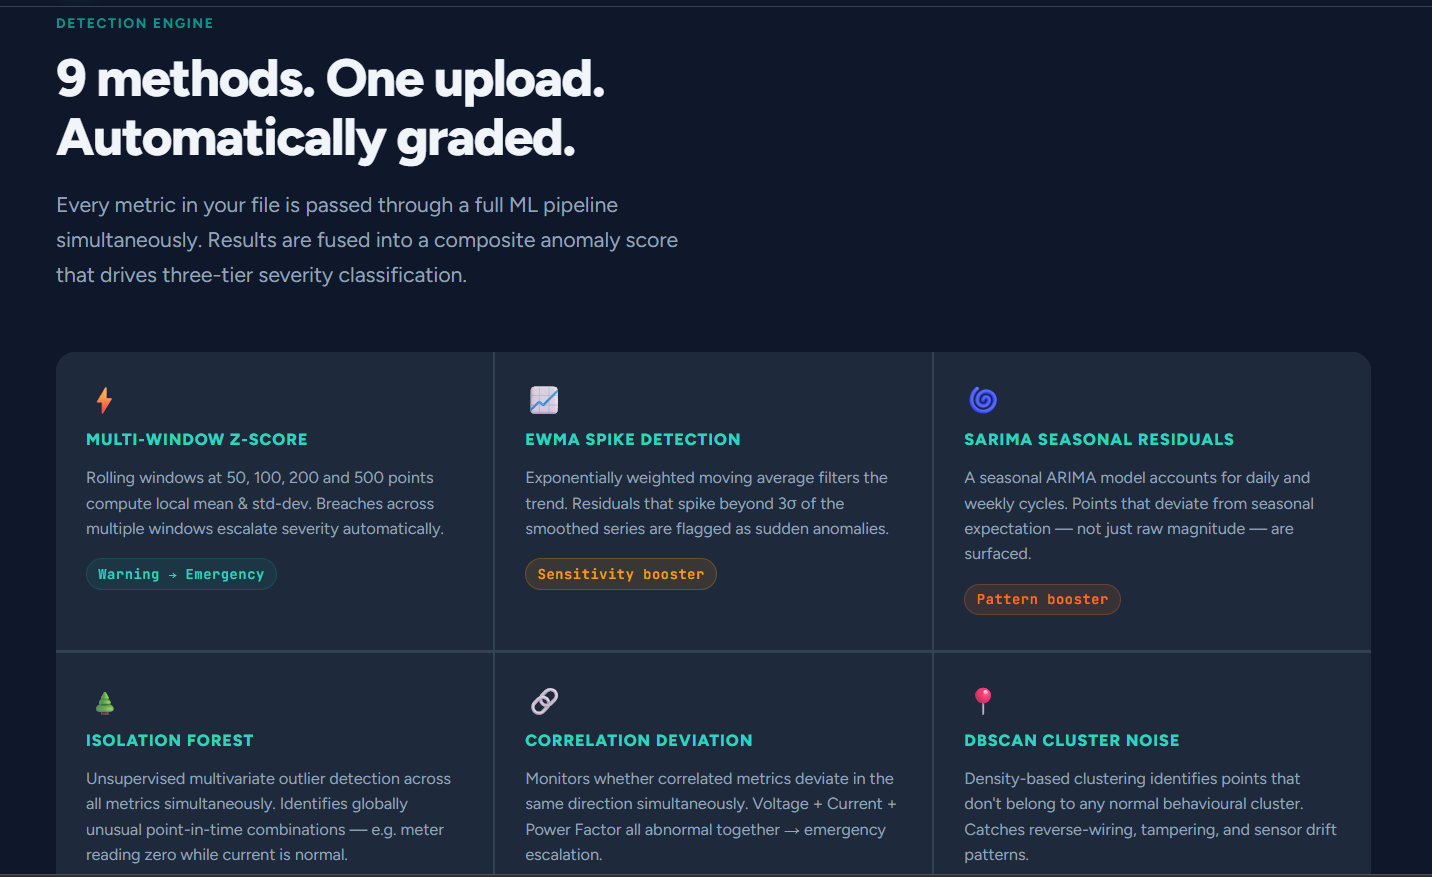Click the Sensitivity booster badge
The height and width of the screenshot is (877, 1432).
pos(620,573)
